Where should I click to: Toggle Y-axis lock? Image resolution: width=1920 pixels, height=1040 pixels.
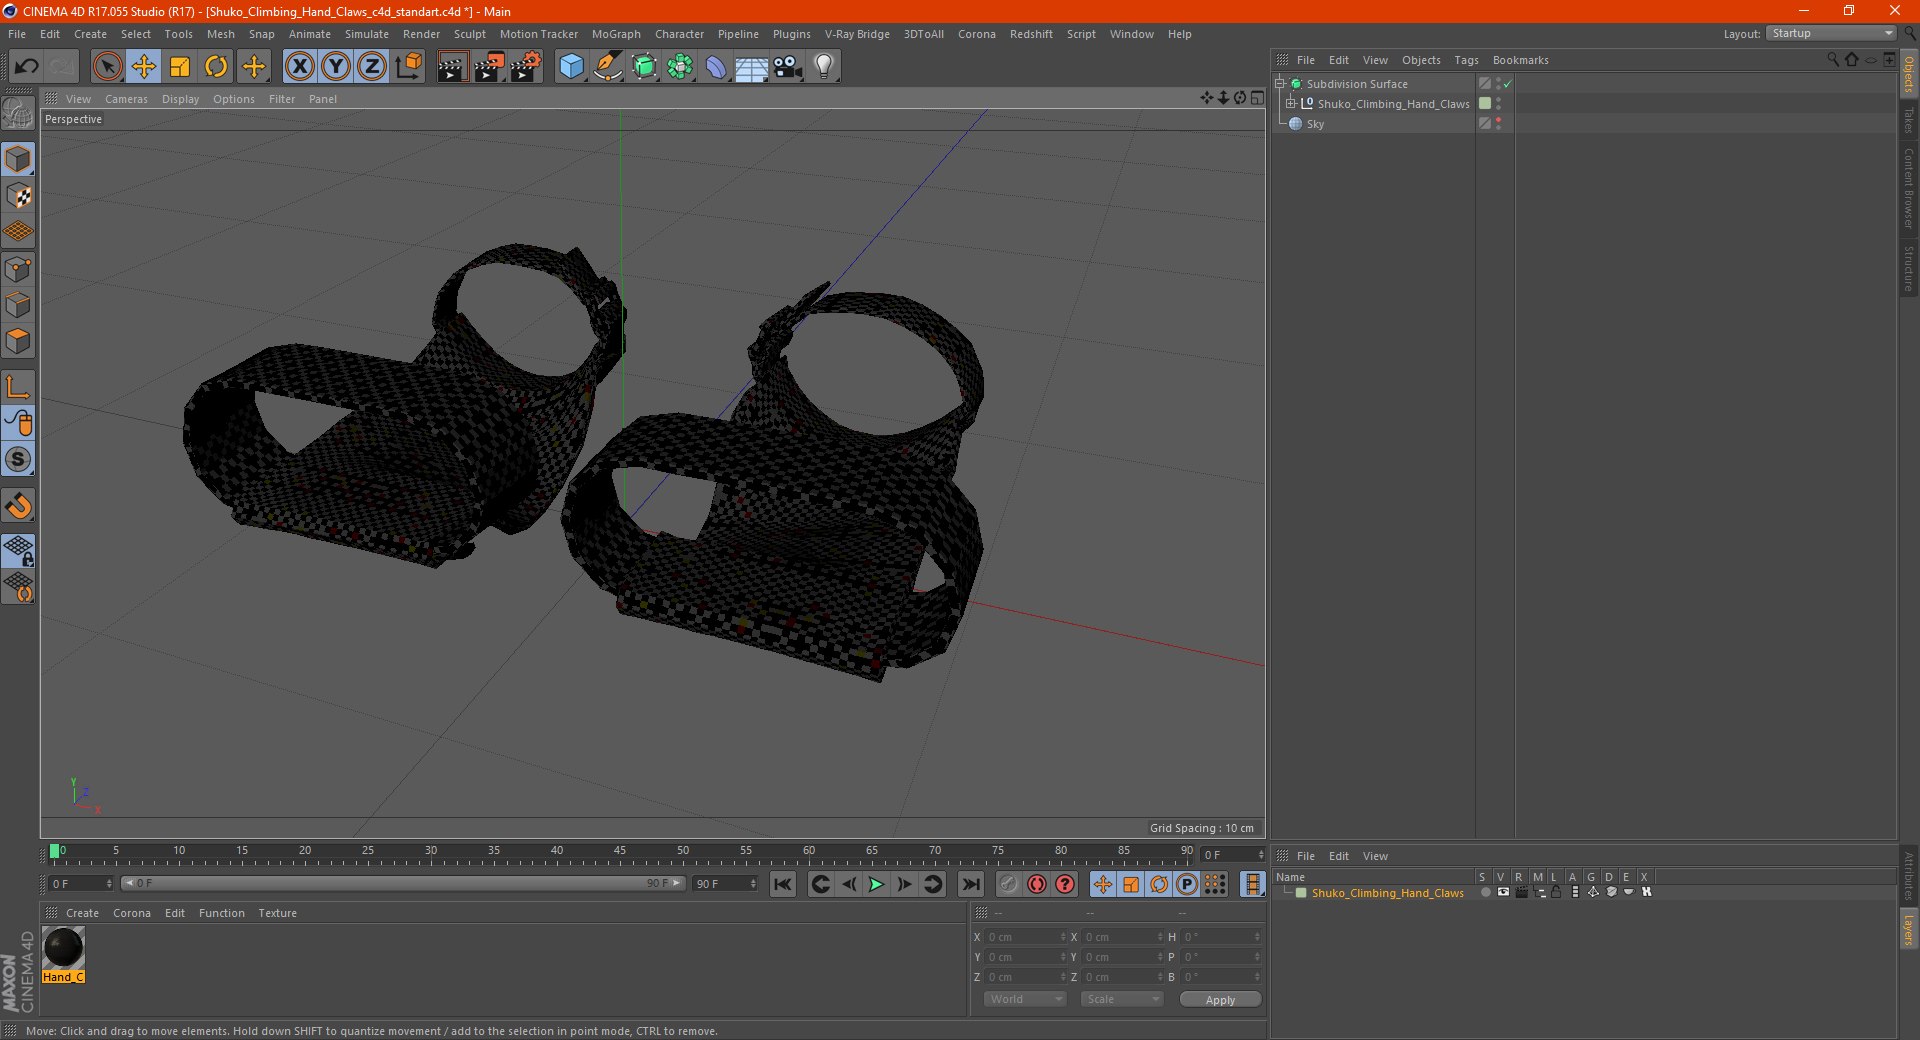[x=336, y=67]
